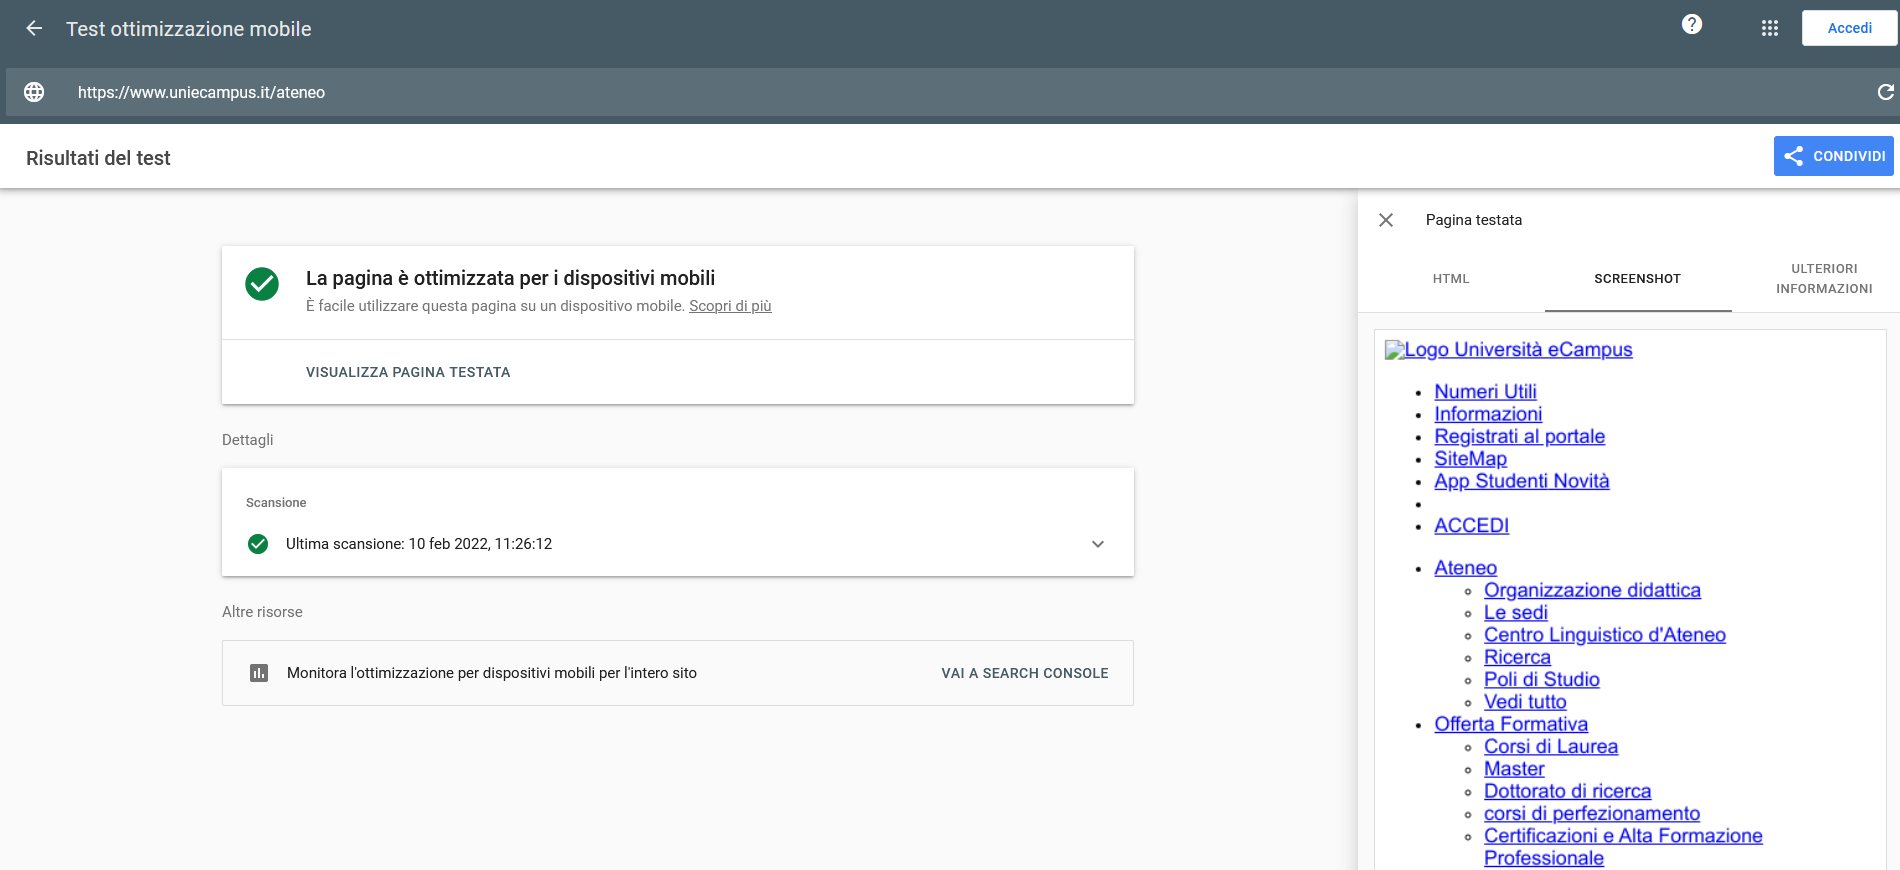
Task: Expand the Ultima scansione details
Action: point(1097,544)
